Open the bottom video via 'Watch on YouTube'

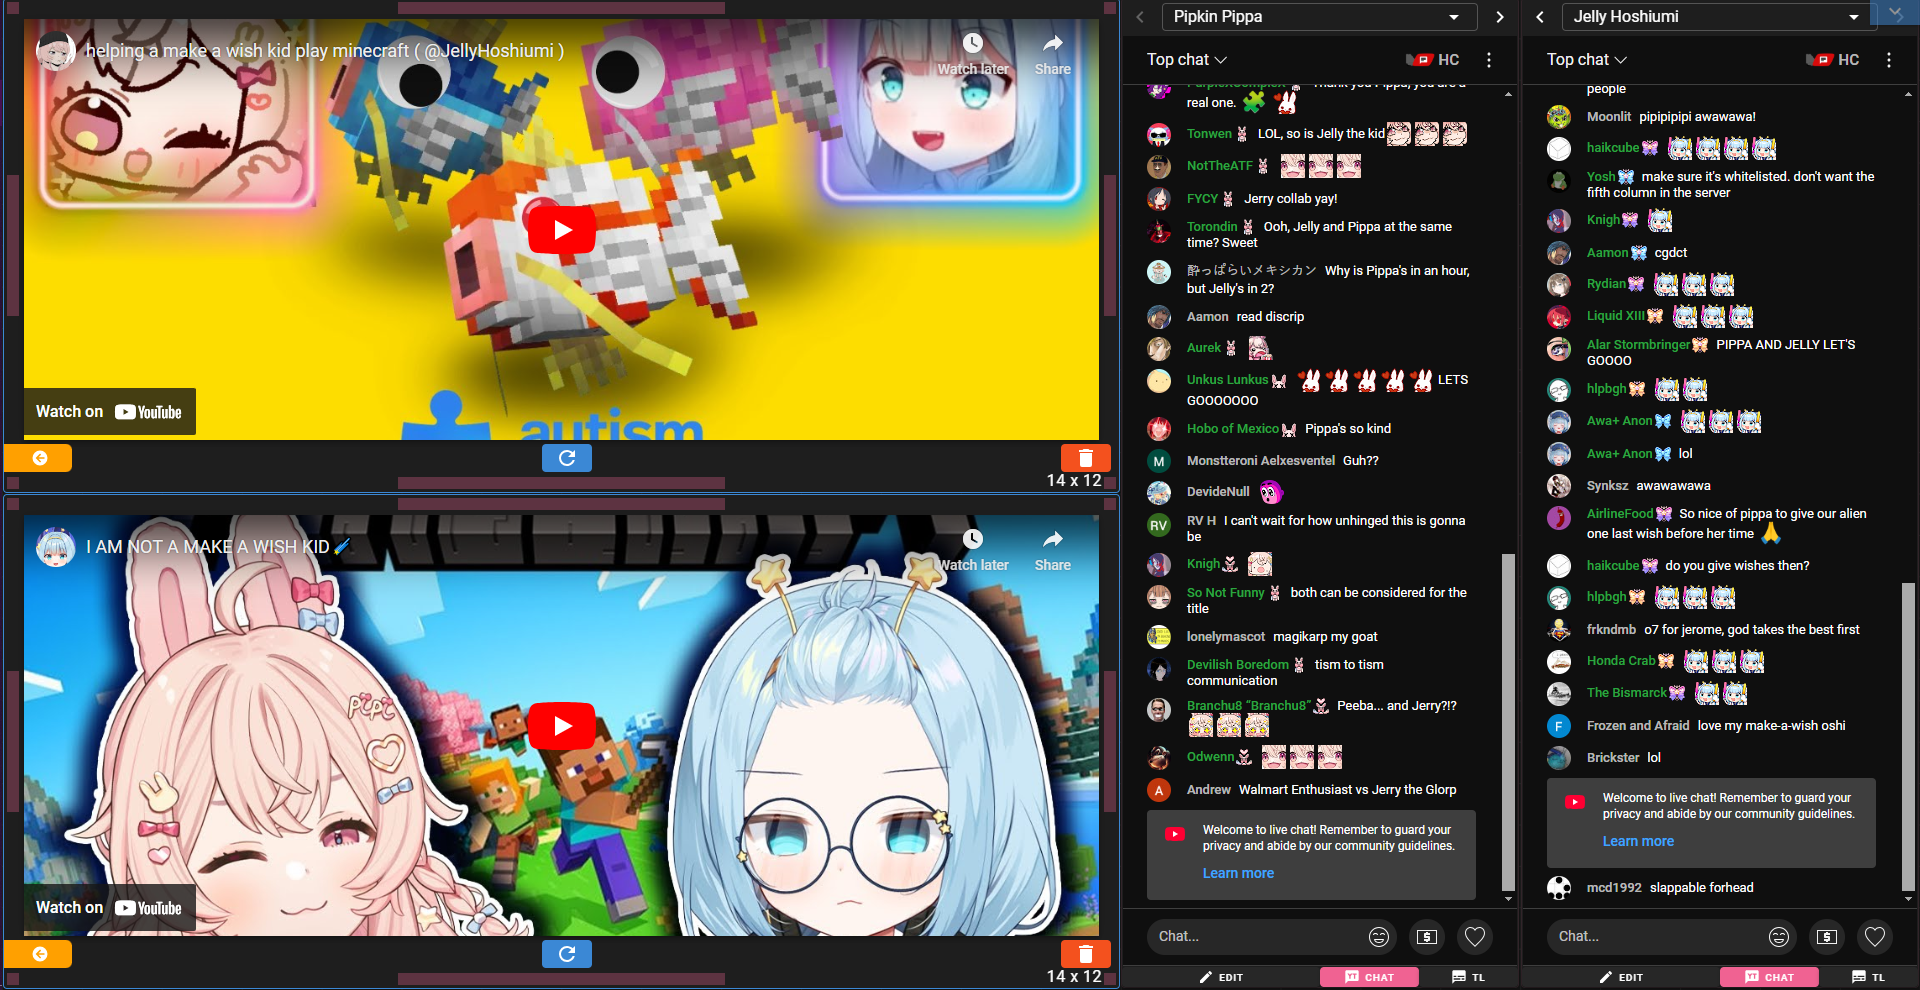click(109, 908)
